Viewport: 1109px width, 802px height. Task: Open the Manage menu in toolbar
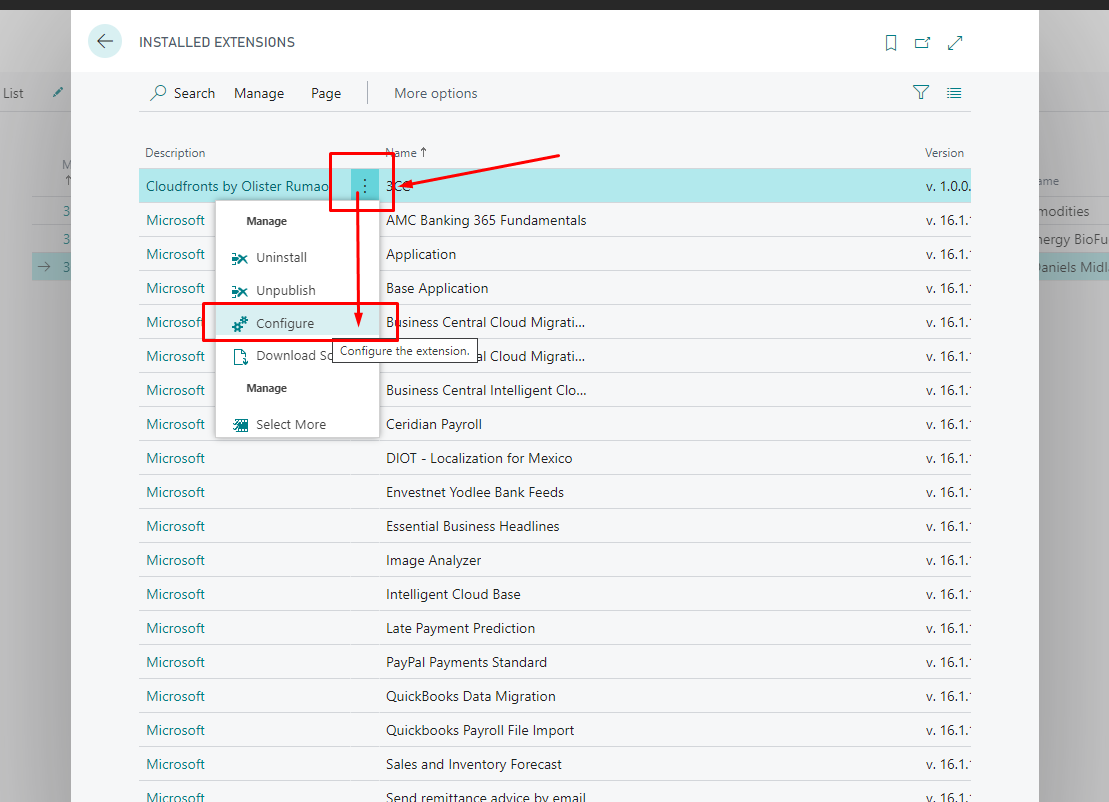(259, 93)
